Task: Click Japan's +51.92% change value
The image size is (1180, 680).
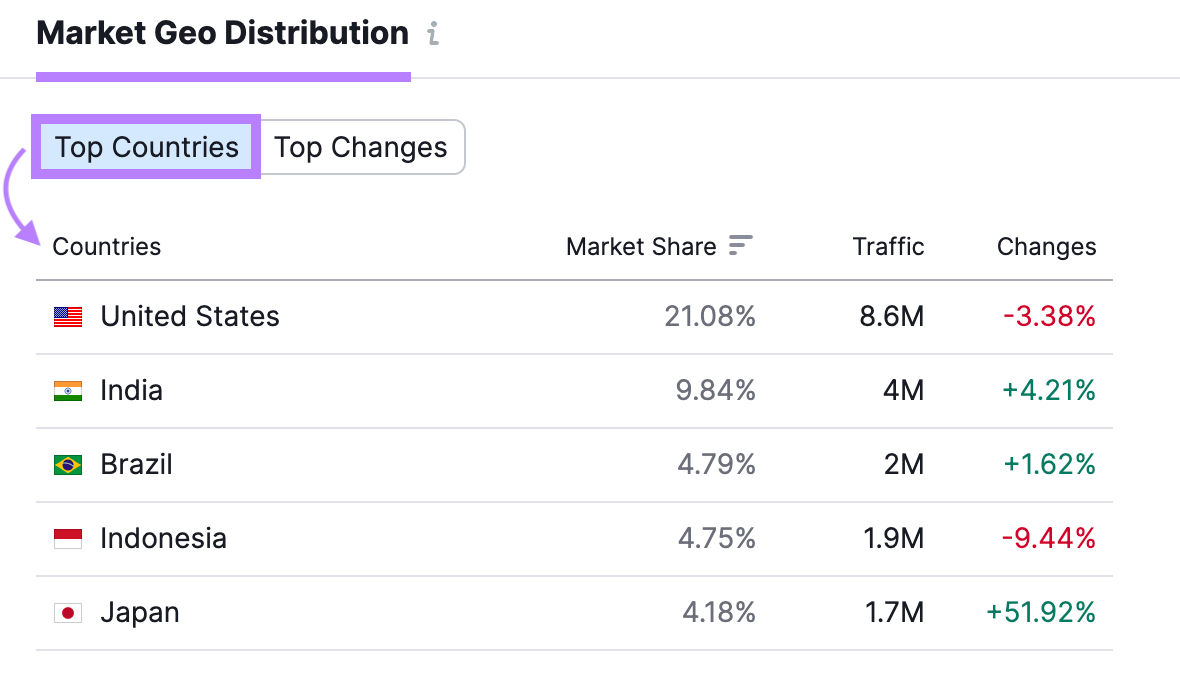Action: [x=1041, y=612]
